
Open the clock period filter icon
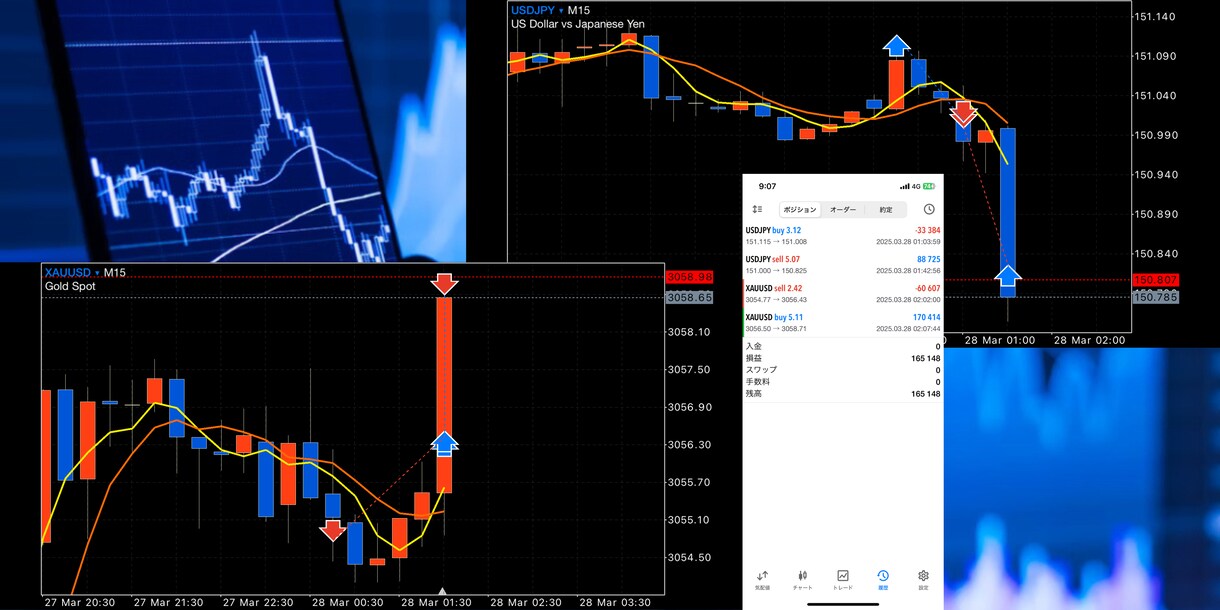[929, 209]
